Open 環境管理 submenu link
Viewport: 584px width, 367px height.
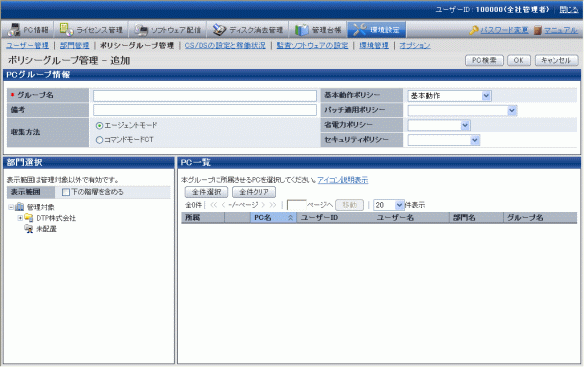coord(374,45)
